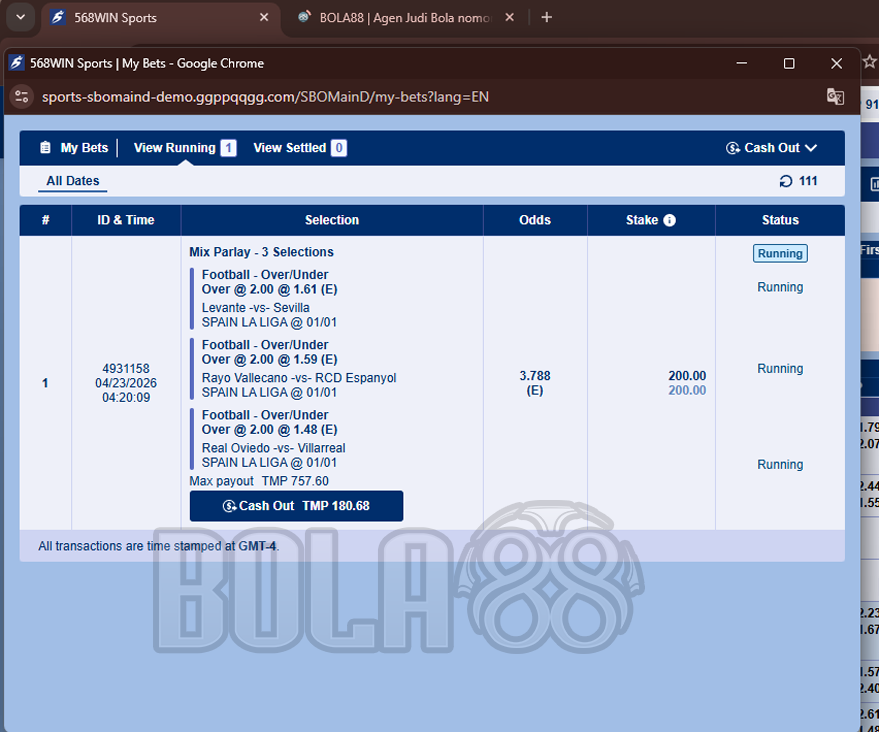Image resolution: width=879 pixels, height=732 pixels.
Task: Click Running status for Levante match
Action: pyautogui.click(x=780, y=287)
